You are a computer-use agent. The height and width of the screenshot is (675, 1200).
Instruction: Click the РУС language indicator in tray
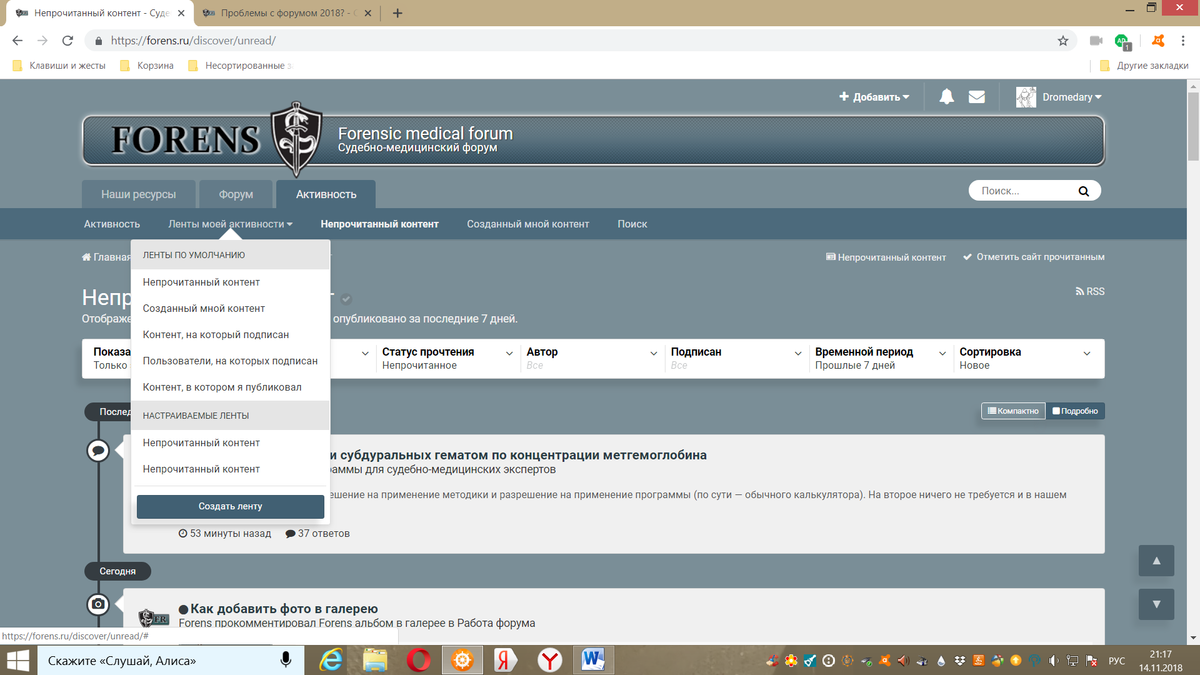(x=1118, y=661)
